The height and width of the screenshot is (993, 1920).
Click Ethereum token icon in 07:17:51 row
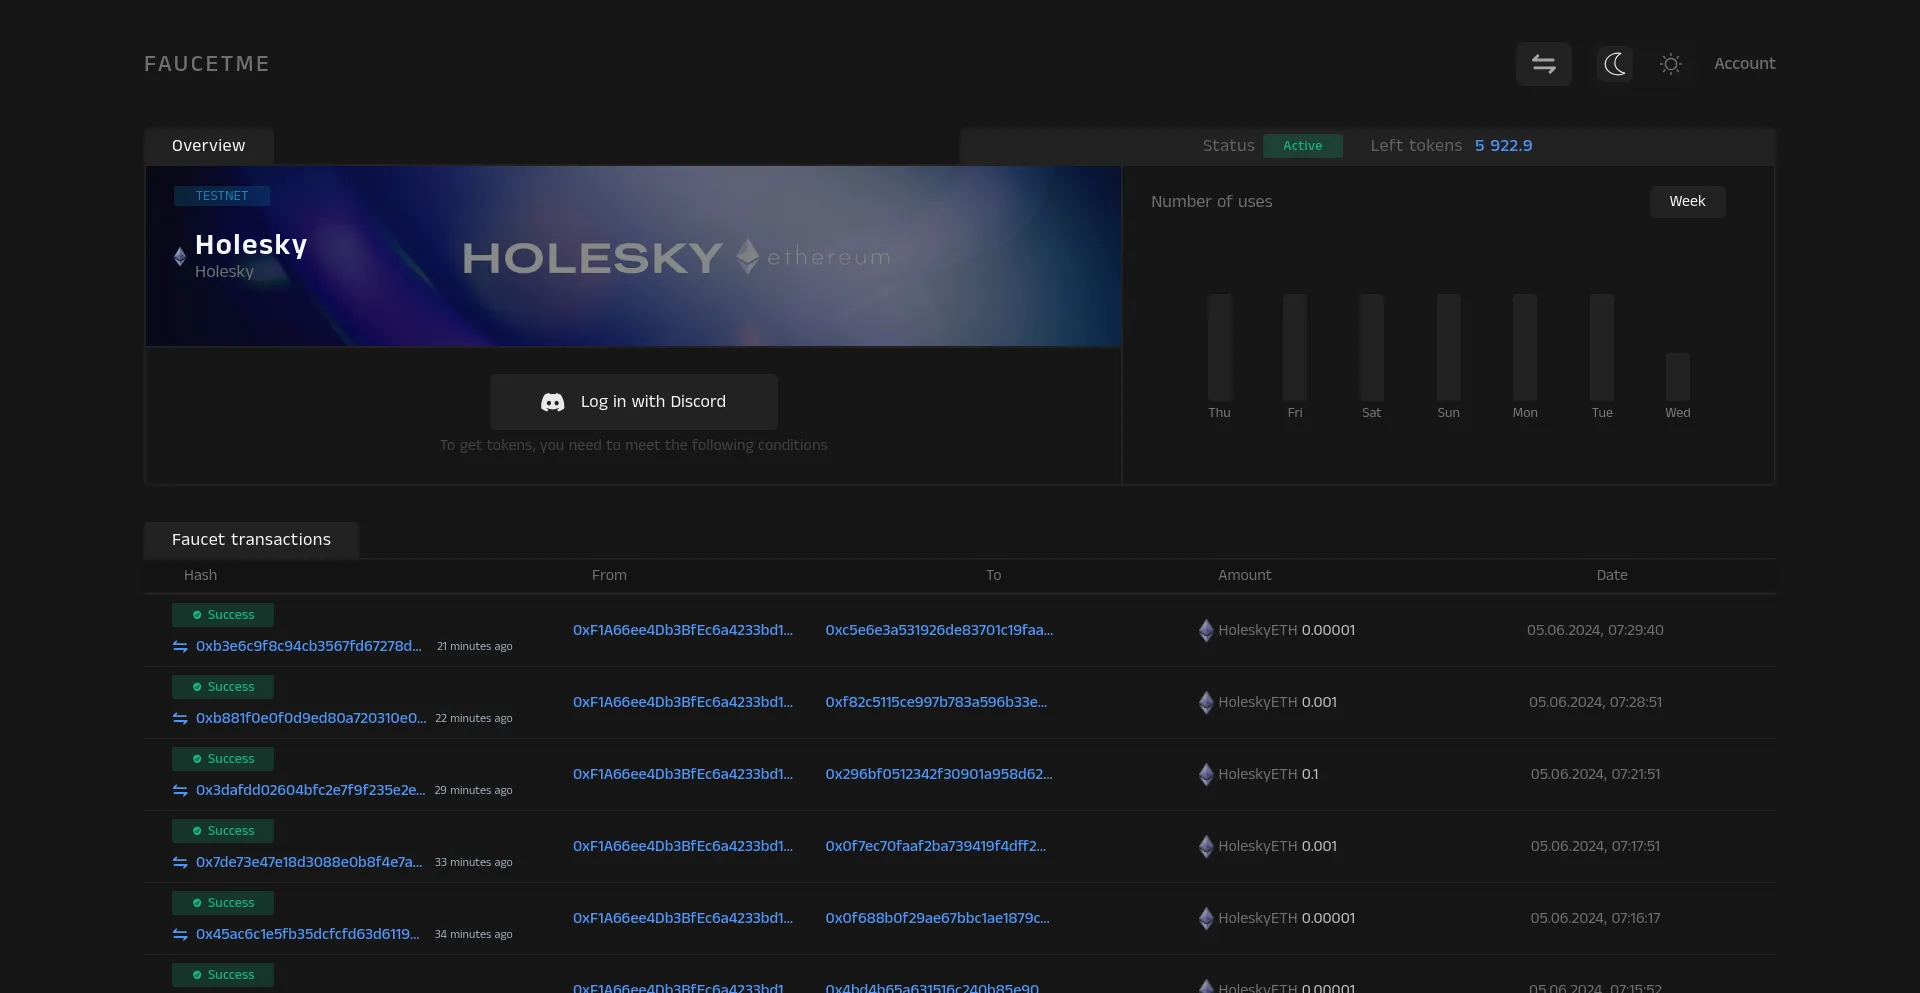[1206, 846]
